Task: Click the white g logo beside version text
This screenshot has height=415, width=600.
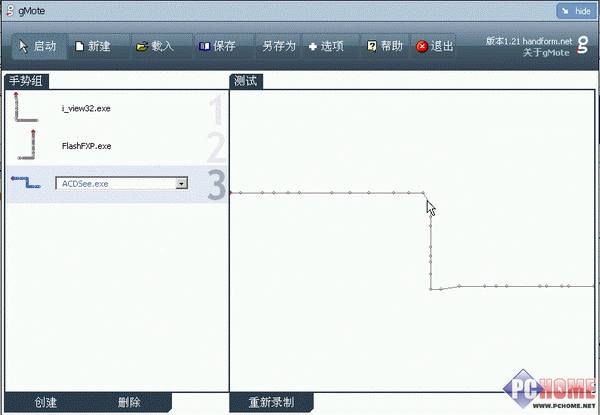Action: click(582, 45)
